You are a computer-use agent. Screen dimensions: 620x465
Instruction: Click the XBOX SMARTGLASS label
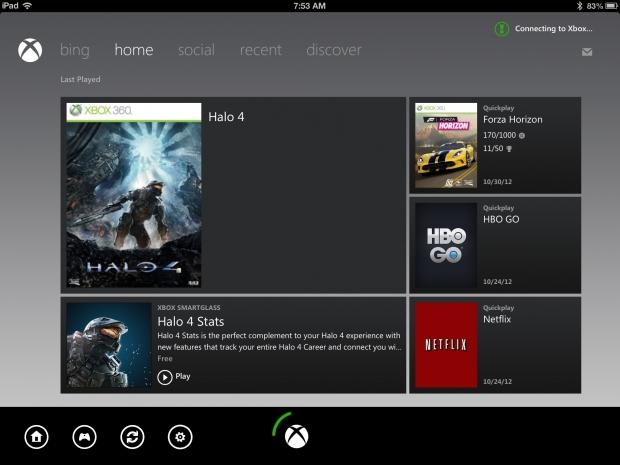189,308
